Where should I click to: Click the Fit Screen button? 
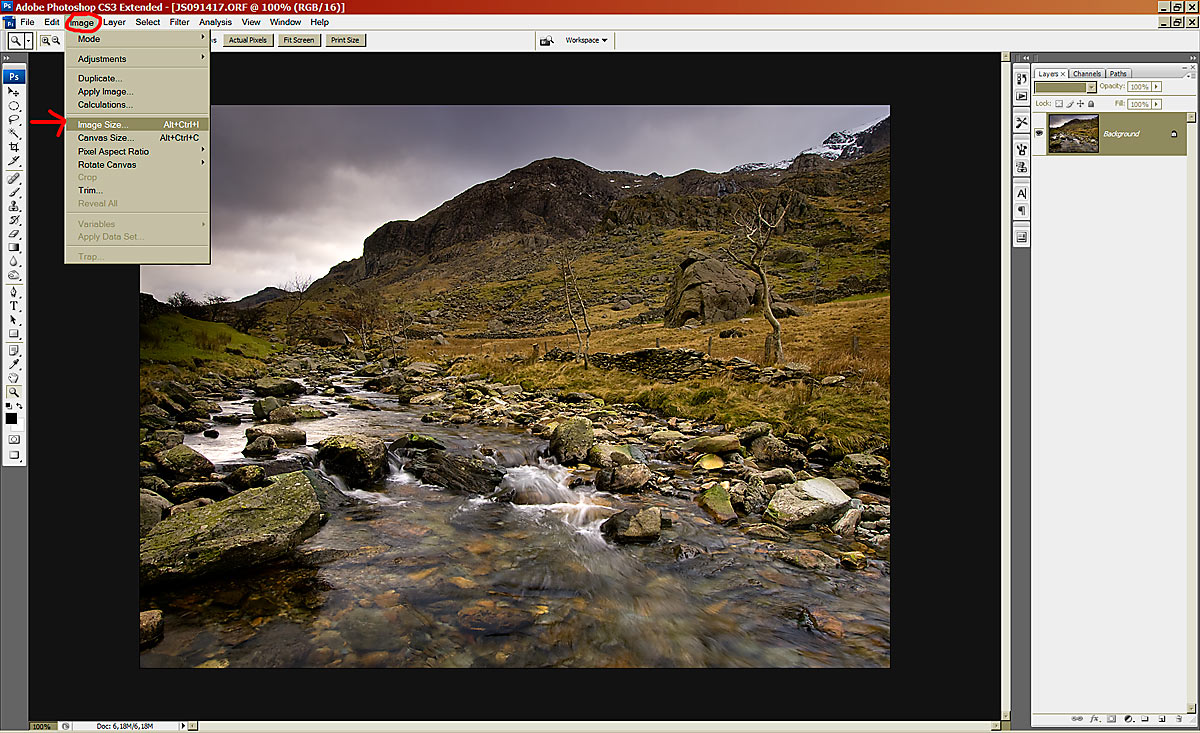(x=298, y=40)
